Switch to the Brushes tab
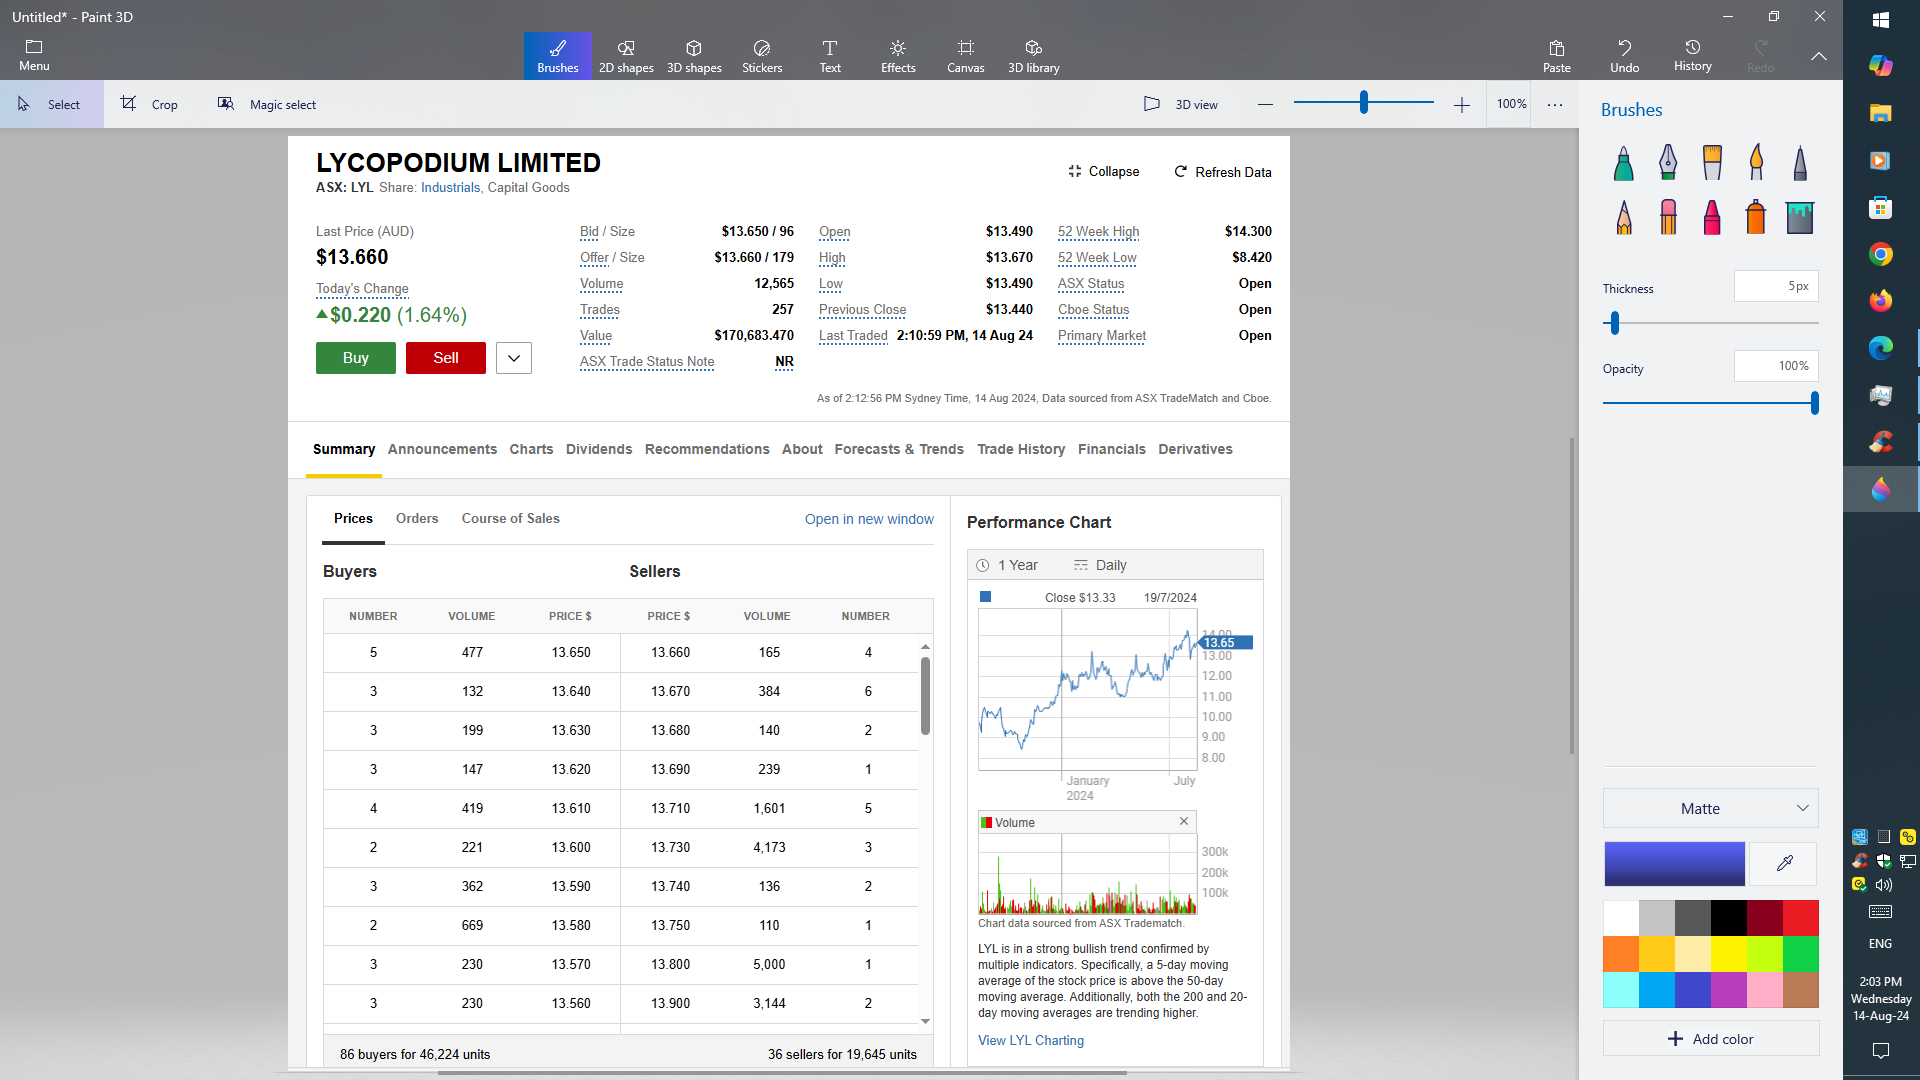 [x=558, y=56]
